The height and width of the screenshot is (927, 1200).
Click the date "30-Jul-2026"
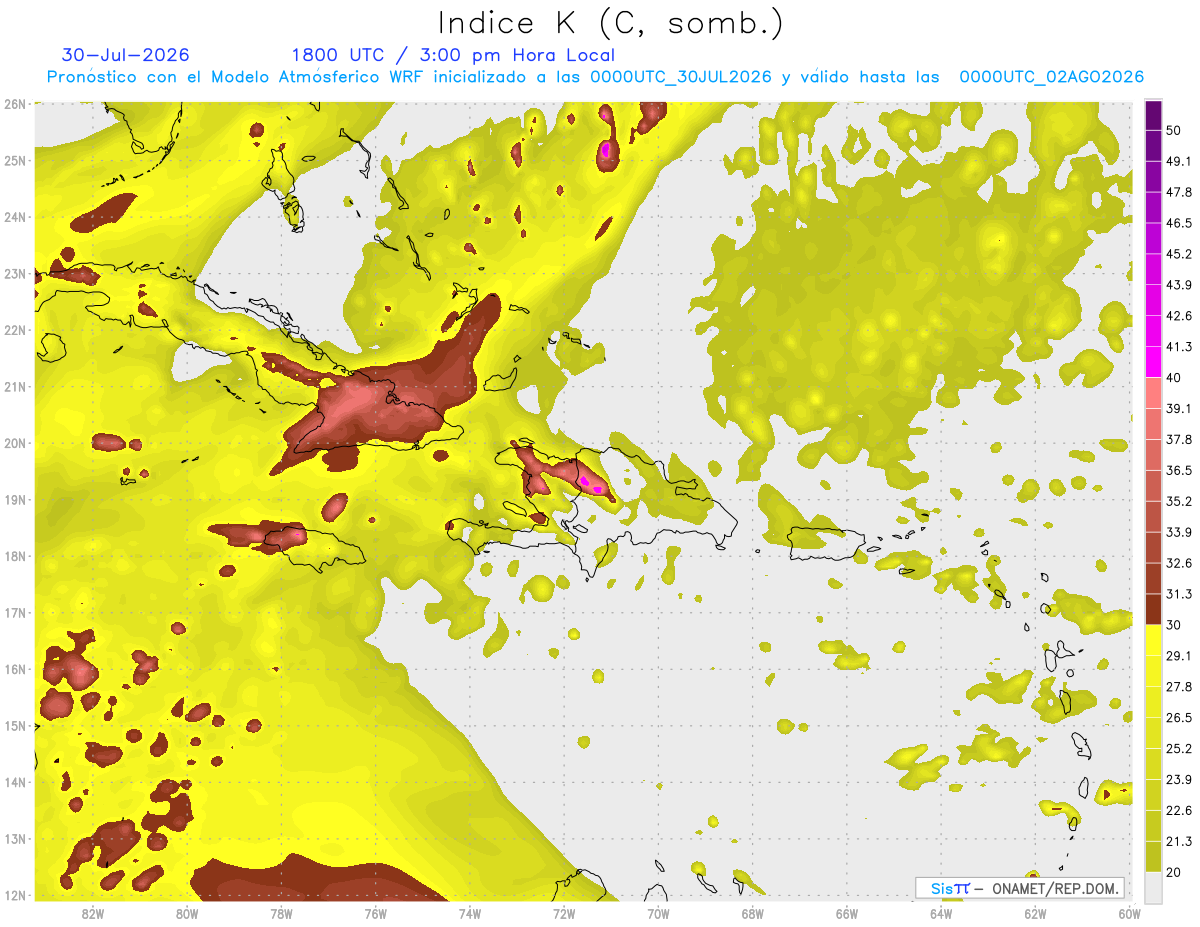125,55
